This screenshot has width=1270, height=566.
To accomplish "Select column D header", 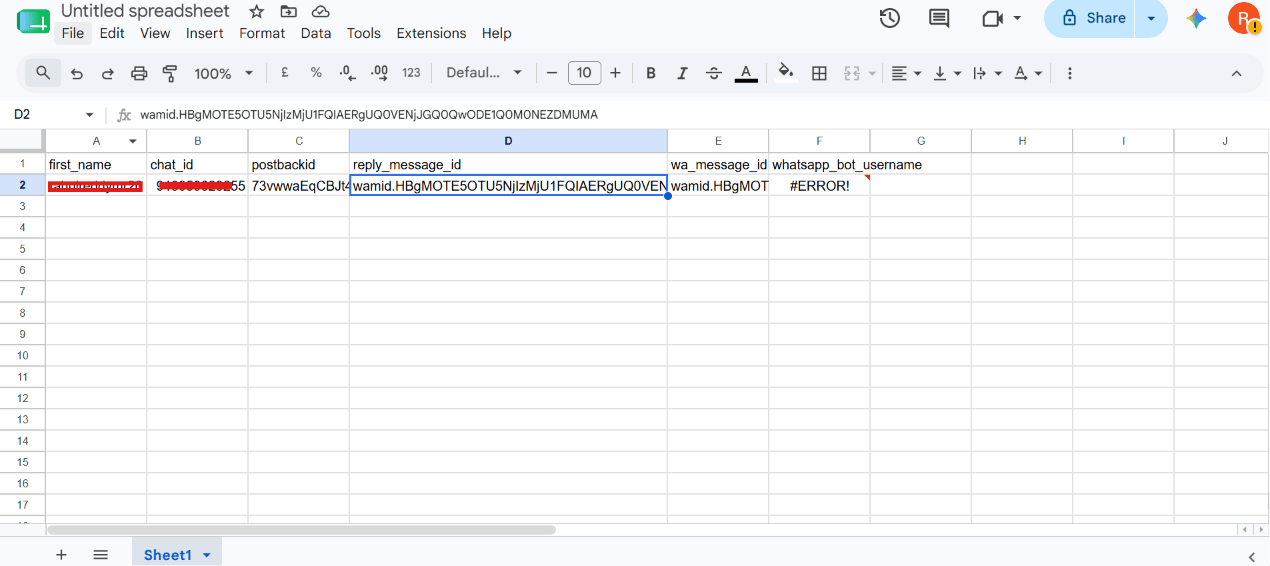I will tap(508, 141).
